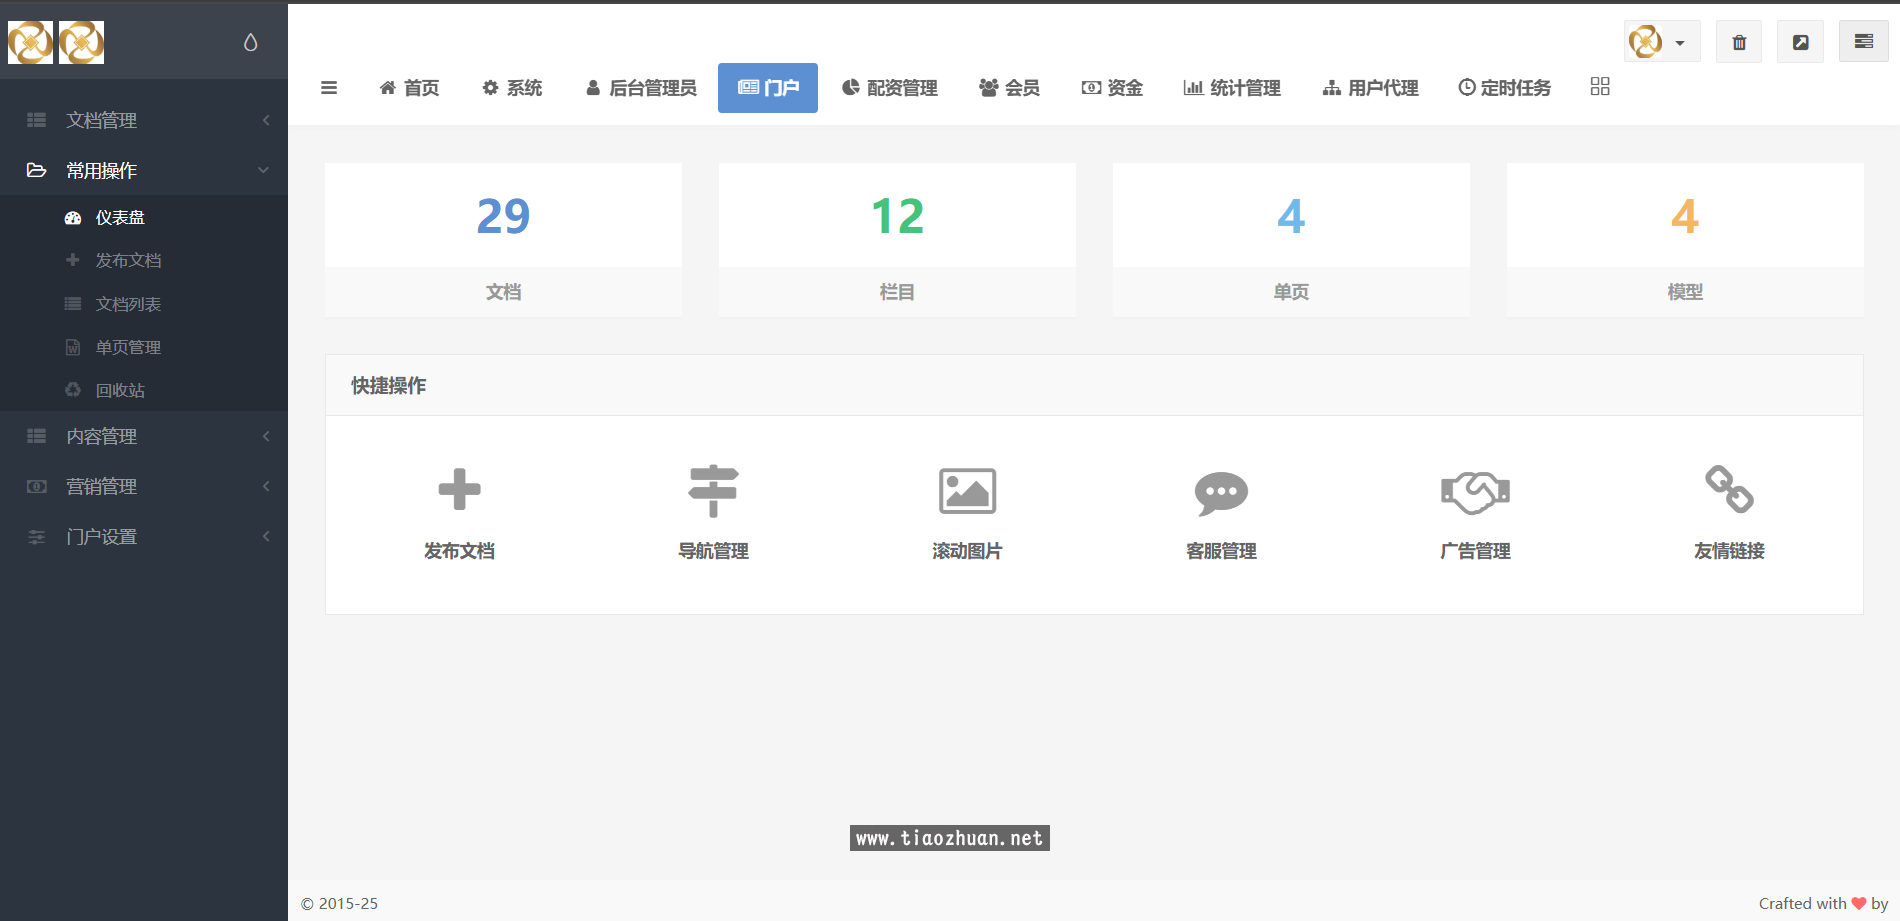Expand the 文档管理 sidebar menu
1900x921 pixels.
[144, 120]
